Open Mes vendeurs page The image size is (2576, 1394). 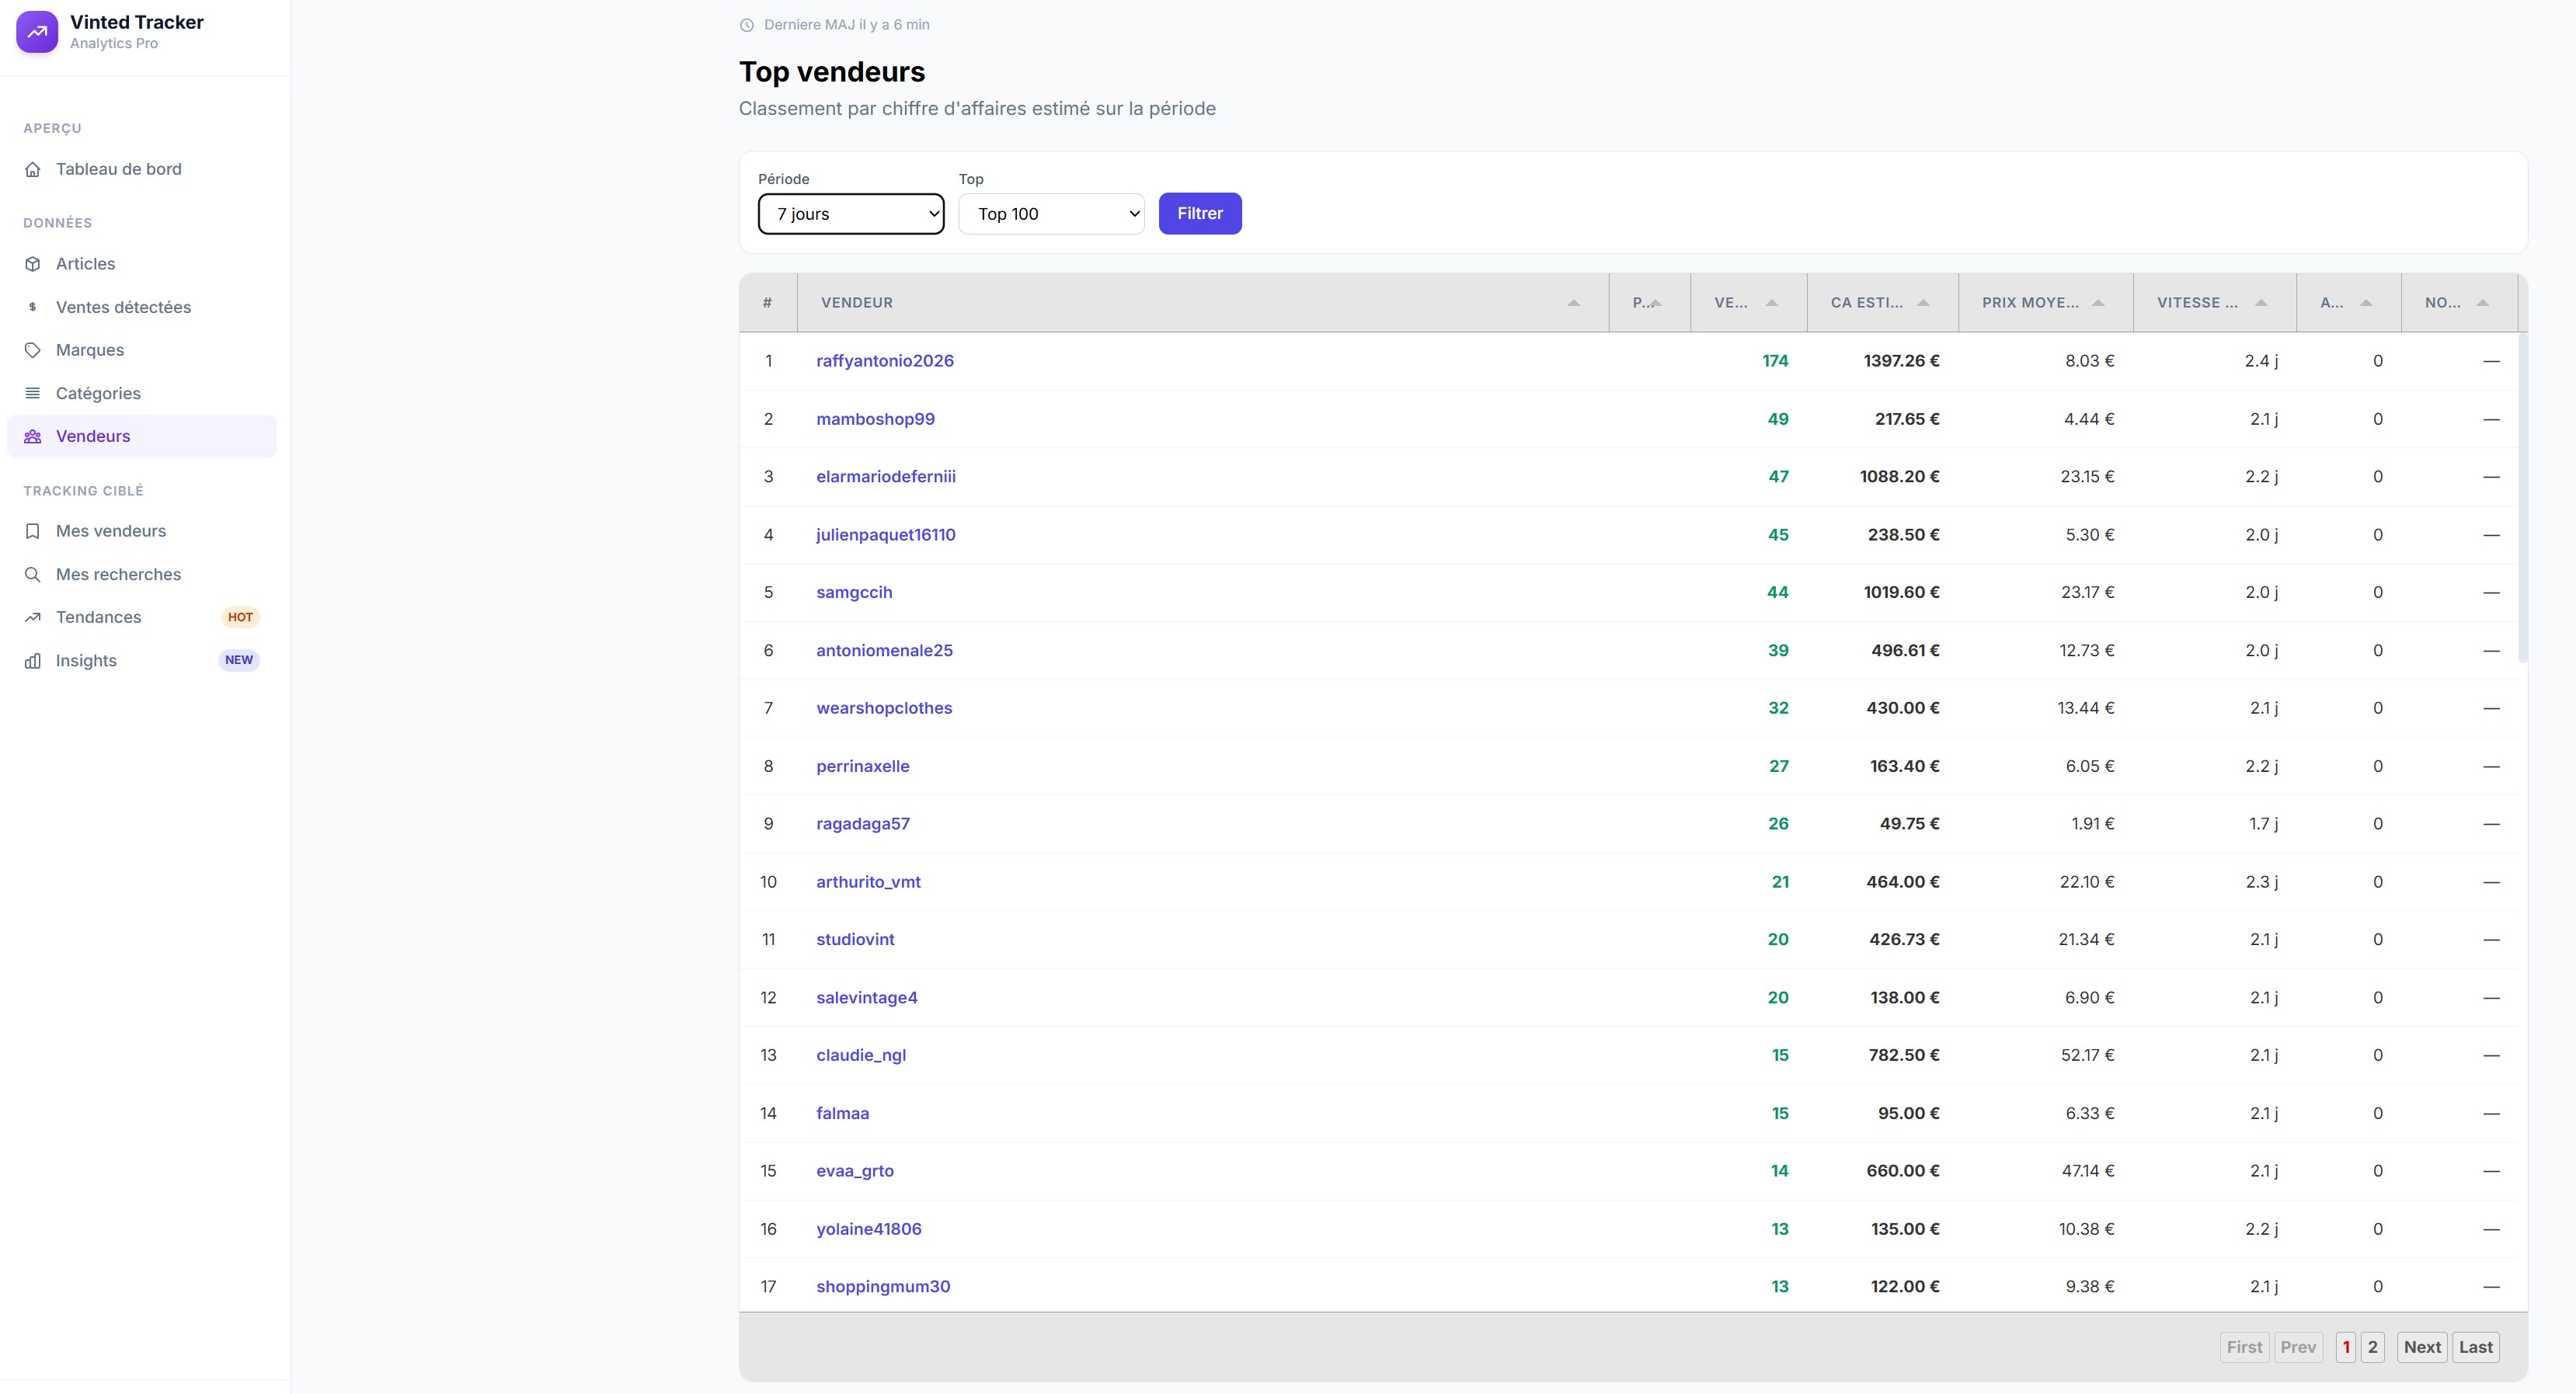pos(141,531)
